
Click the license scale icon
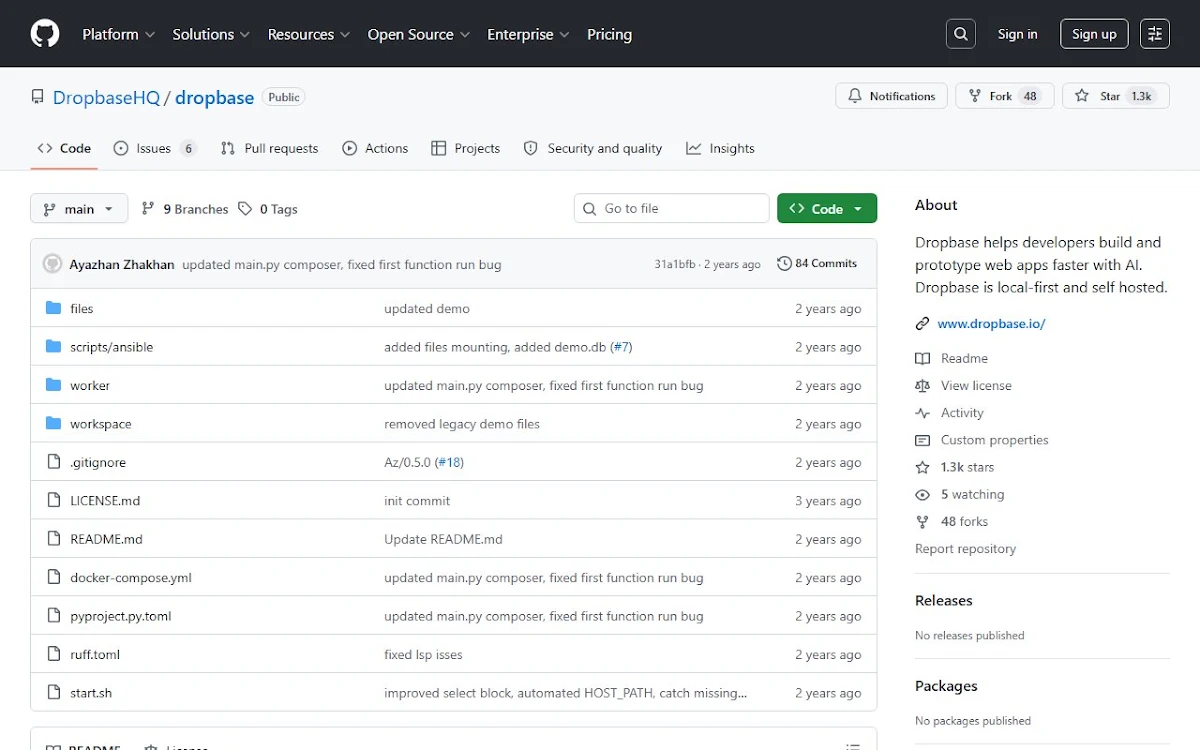point(923,385)
